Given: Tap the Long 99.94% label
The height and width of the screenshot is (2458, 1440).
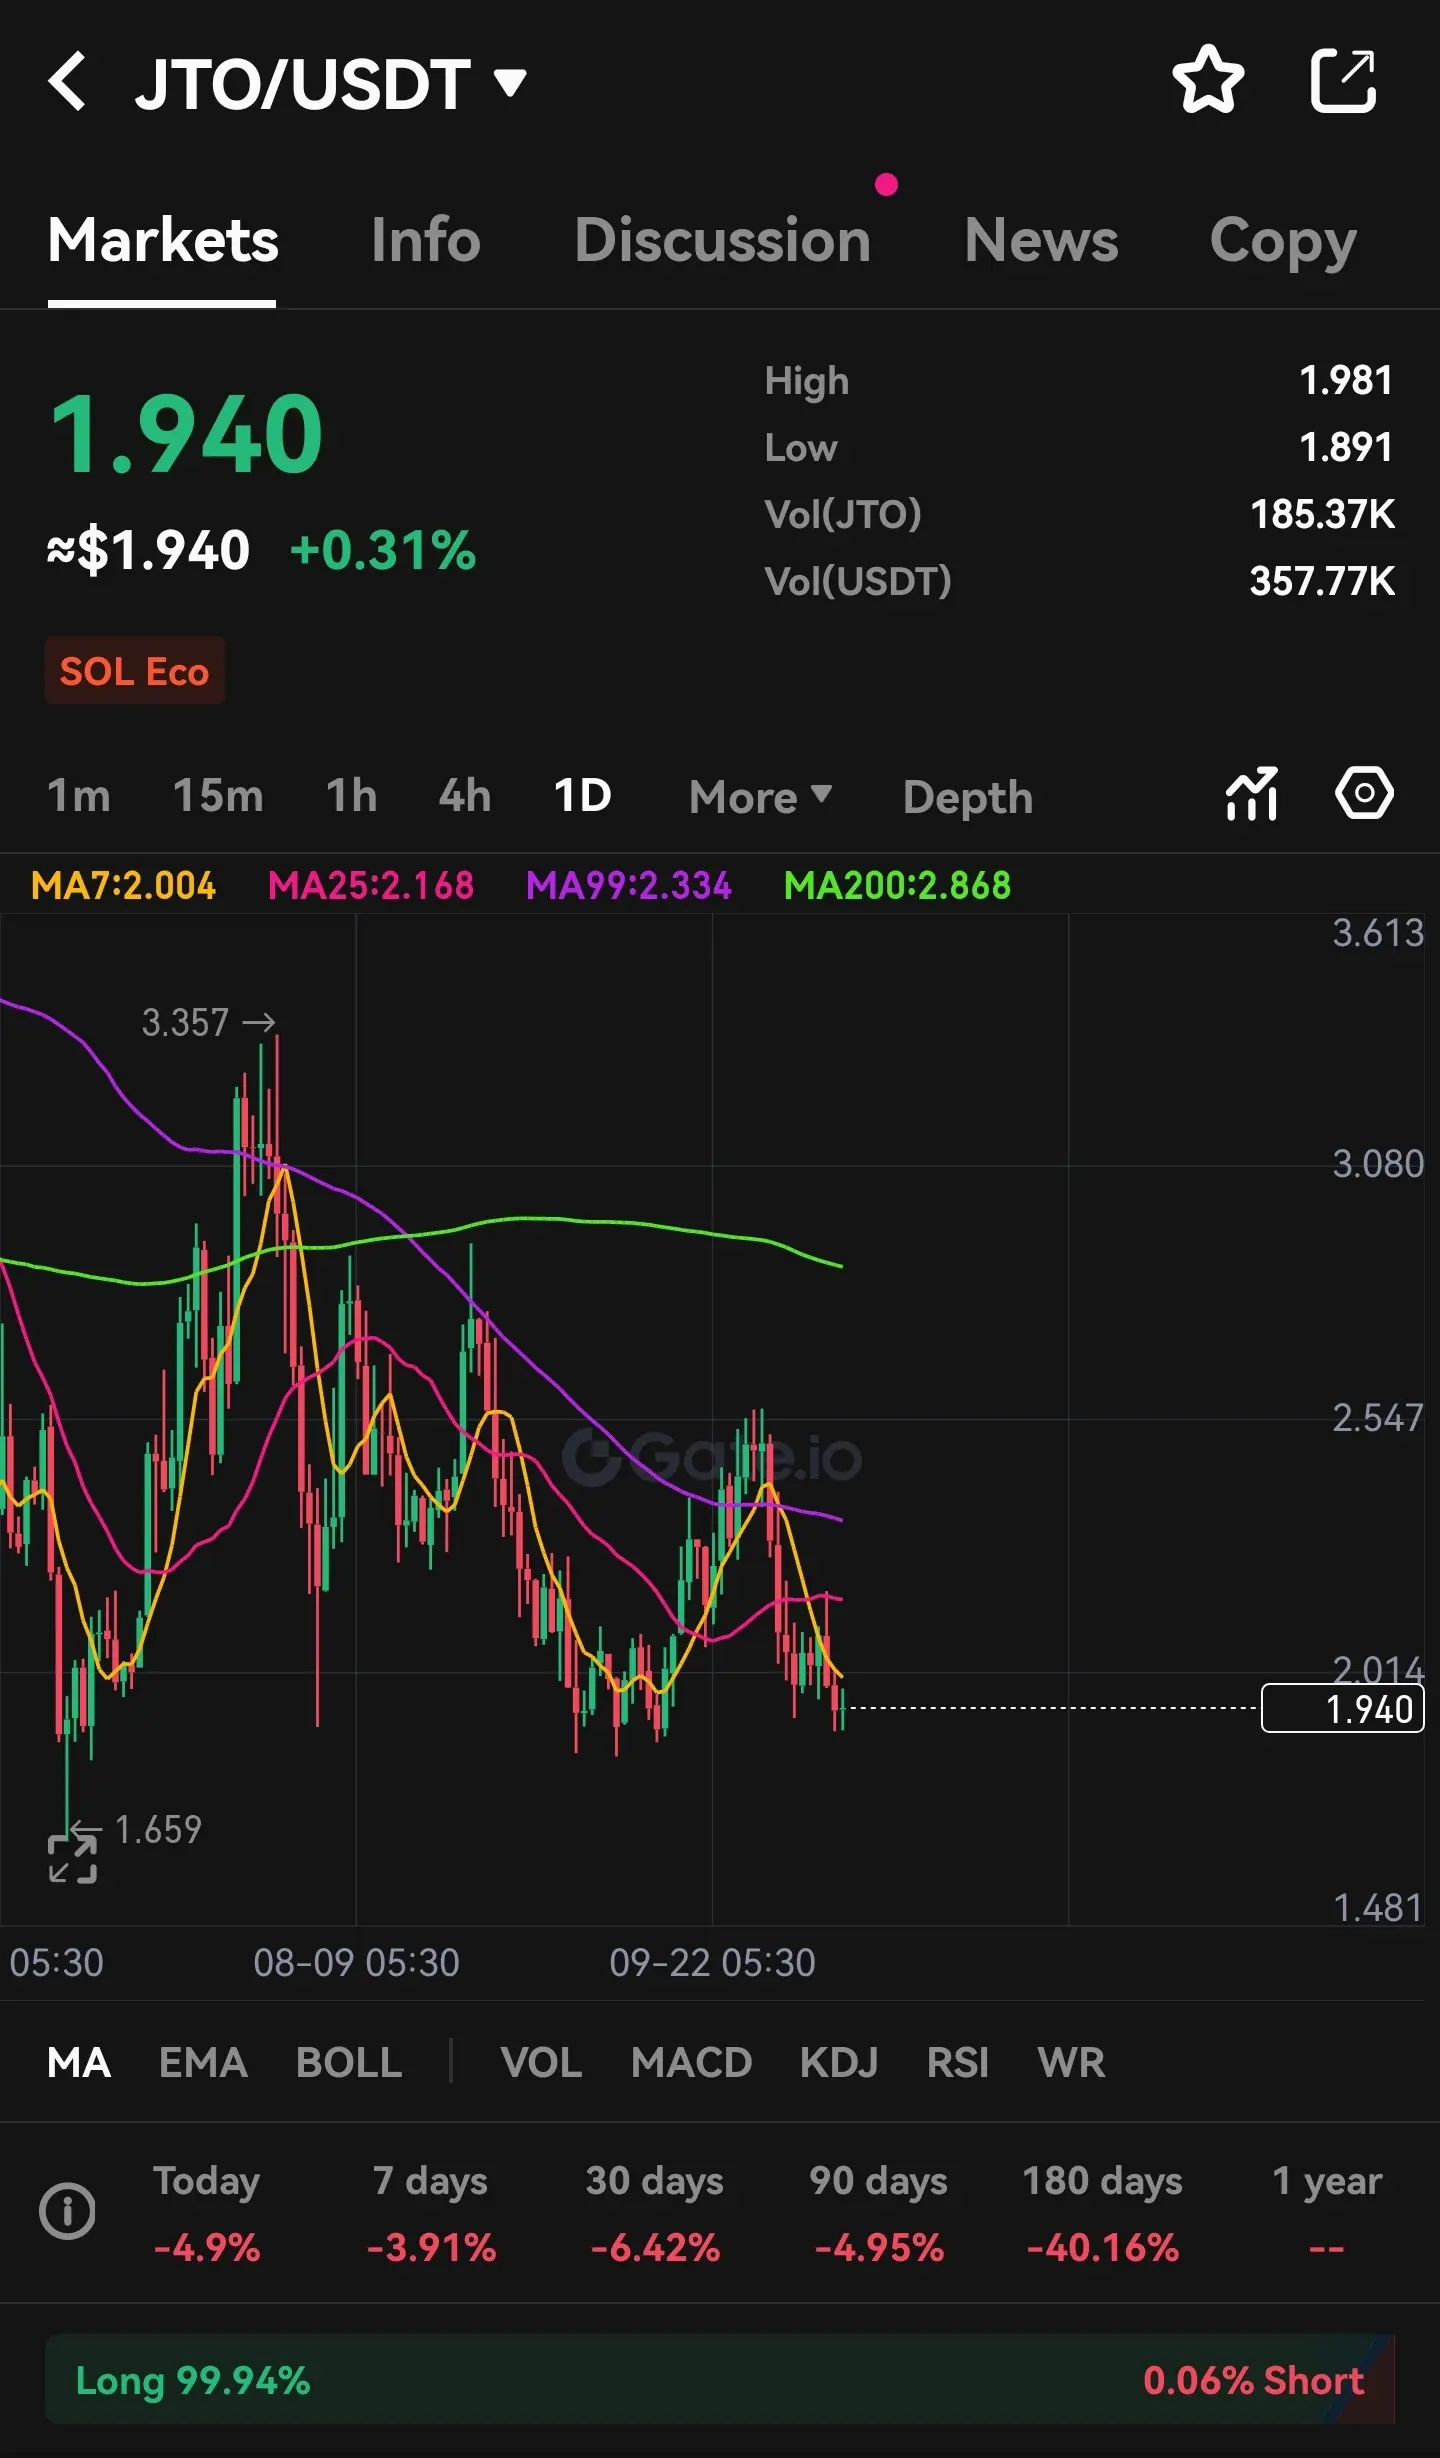Looking at the screenshot, I should pyautogui.click(x=193, y=2381).
